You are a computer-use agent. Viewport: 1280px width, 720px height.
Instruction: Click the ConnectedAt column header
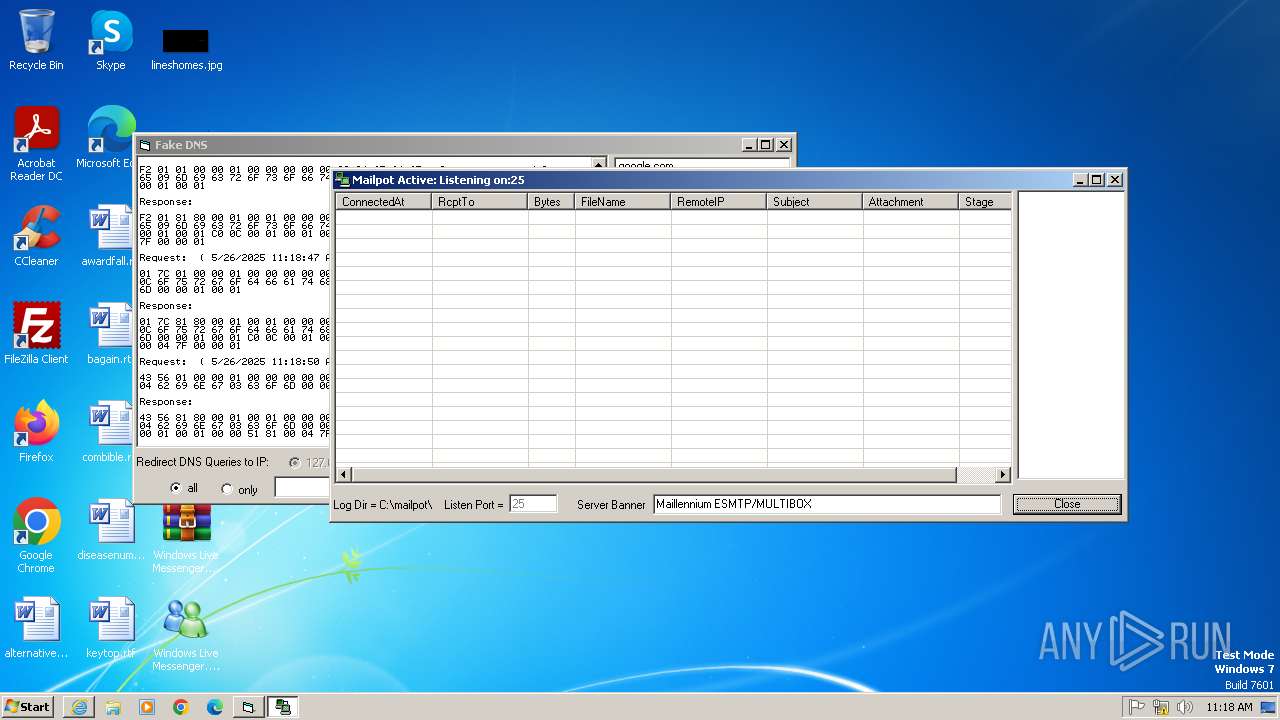(x=384, y=201)
